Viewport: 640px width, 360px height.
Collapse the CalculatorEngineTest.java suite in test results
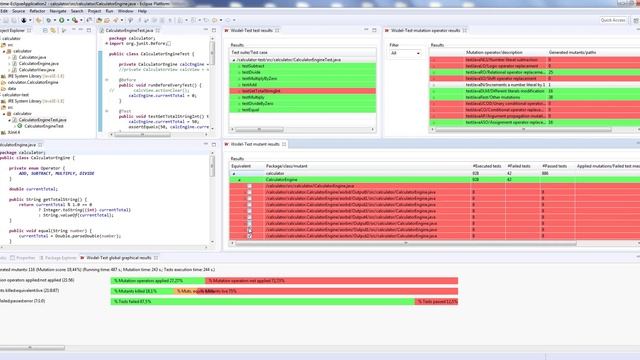[x=234, y=60]
